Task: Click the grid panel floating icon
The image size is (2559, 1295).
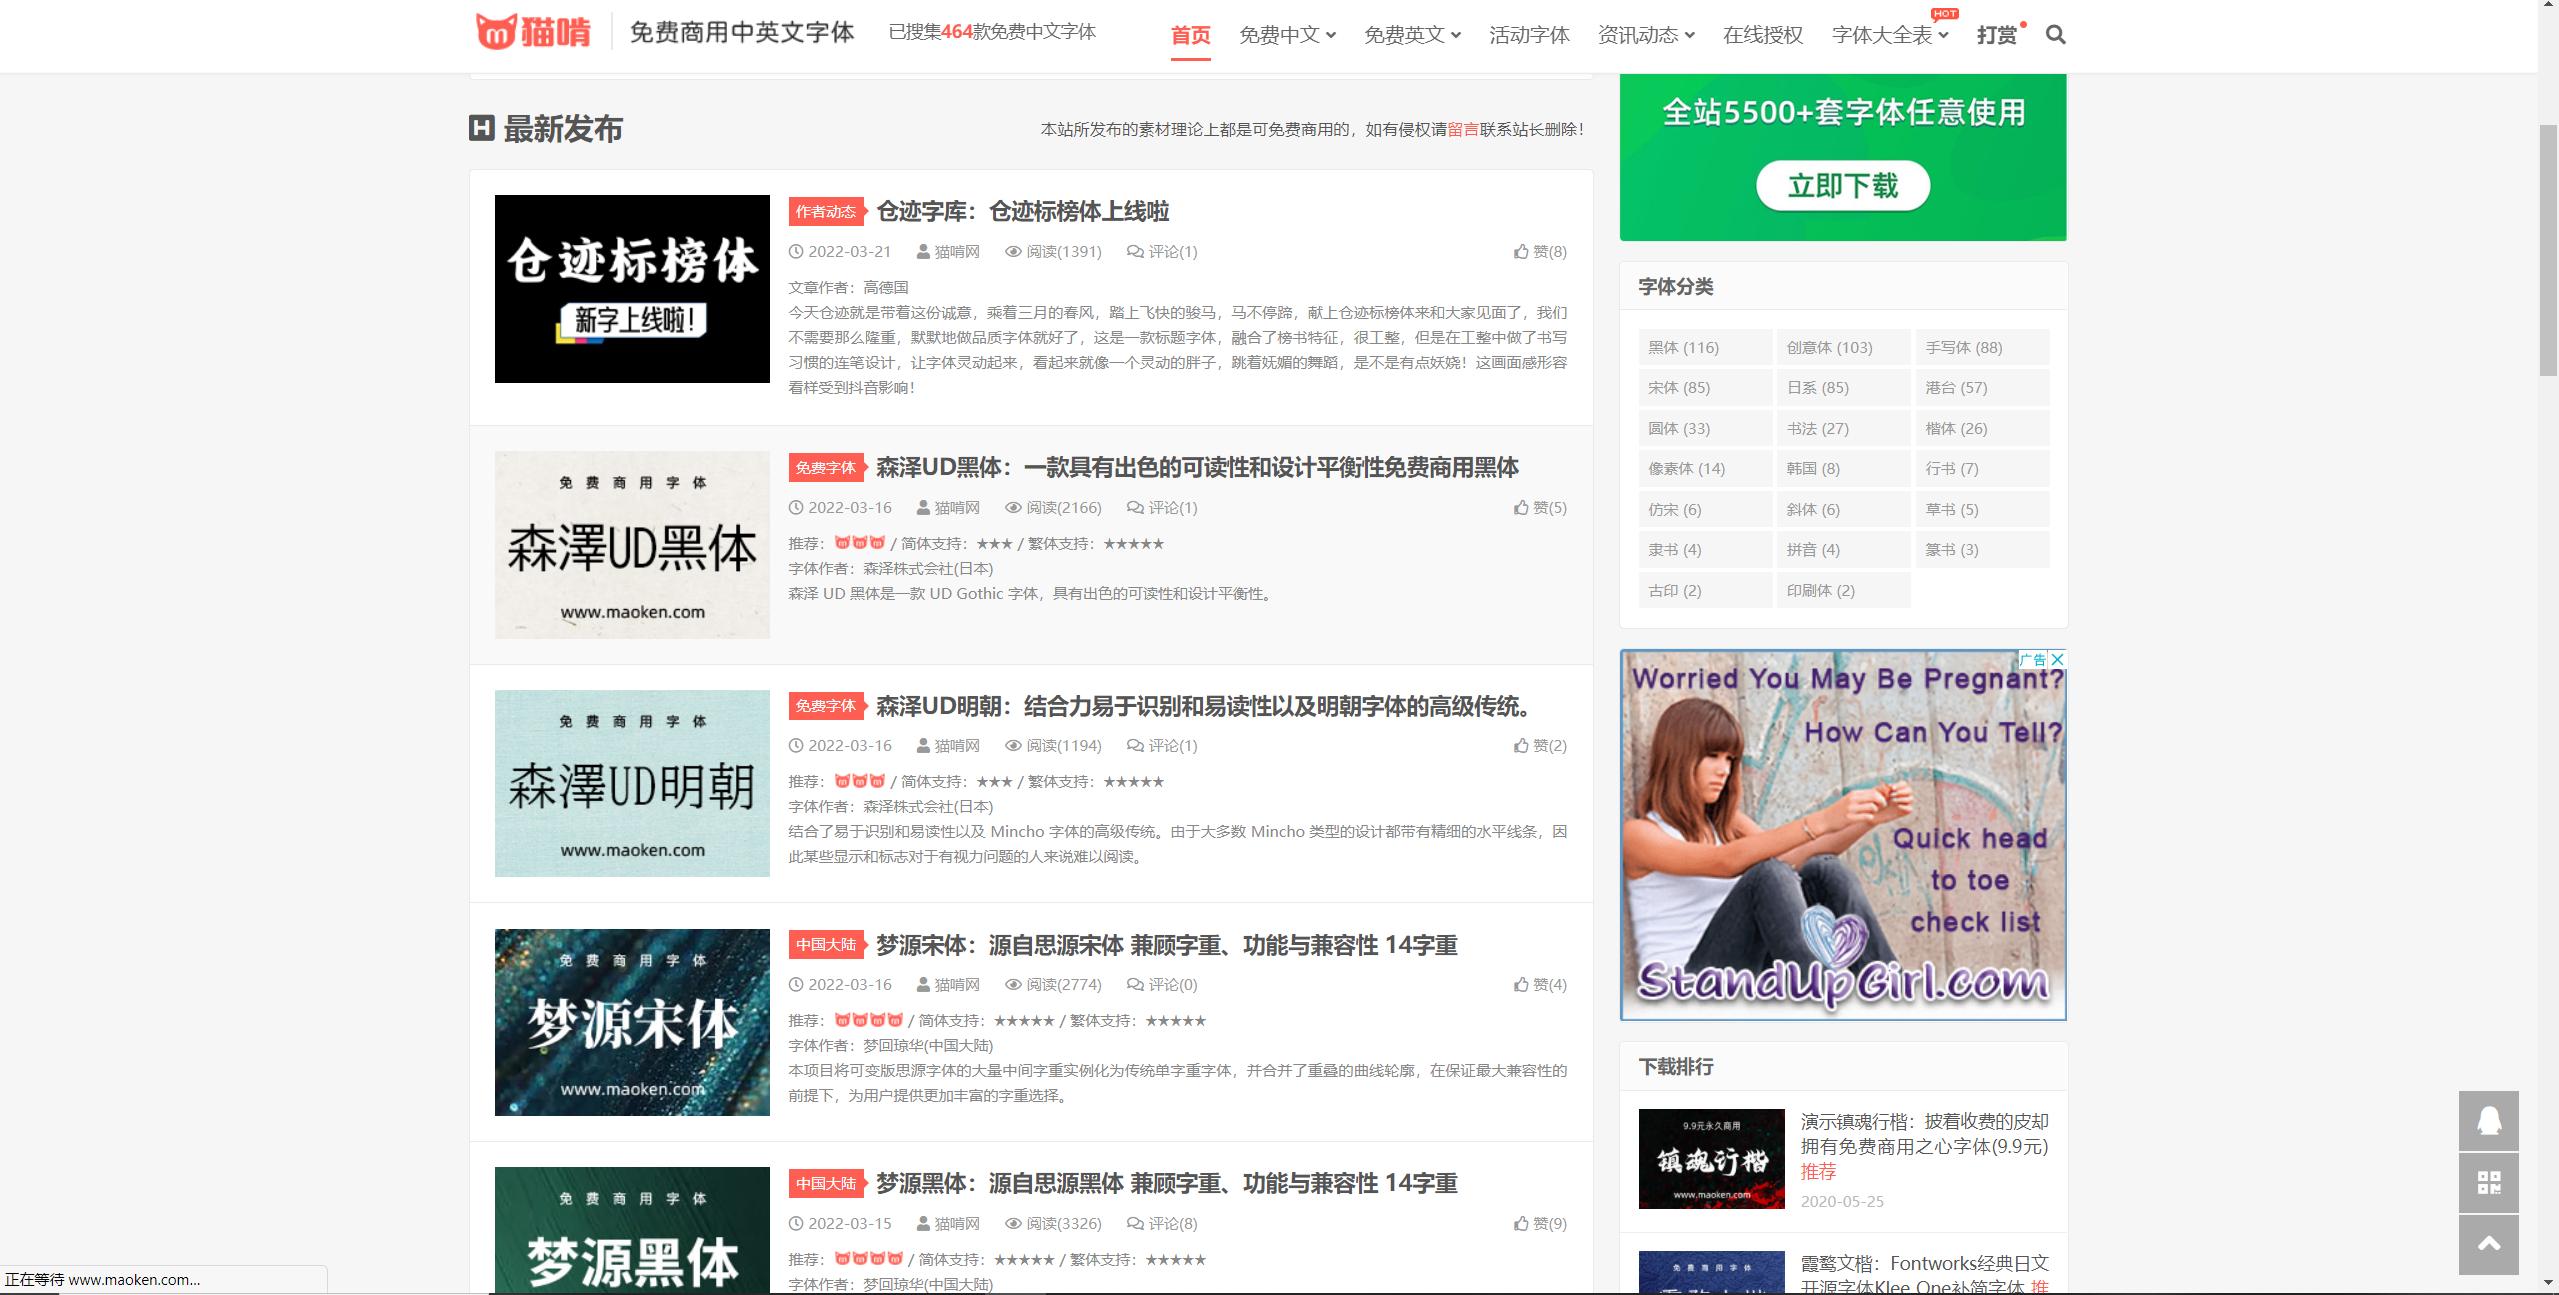Action: click(2489, 1183)
